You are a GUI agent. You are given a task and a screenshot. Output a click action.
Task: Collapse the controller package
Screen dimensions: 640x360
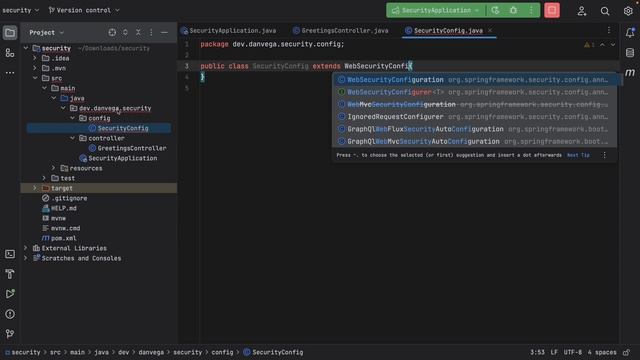[73, 138]
